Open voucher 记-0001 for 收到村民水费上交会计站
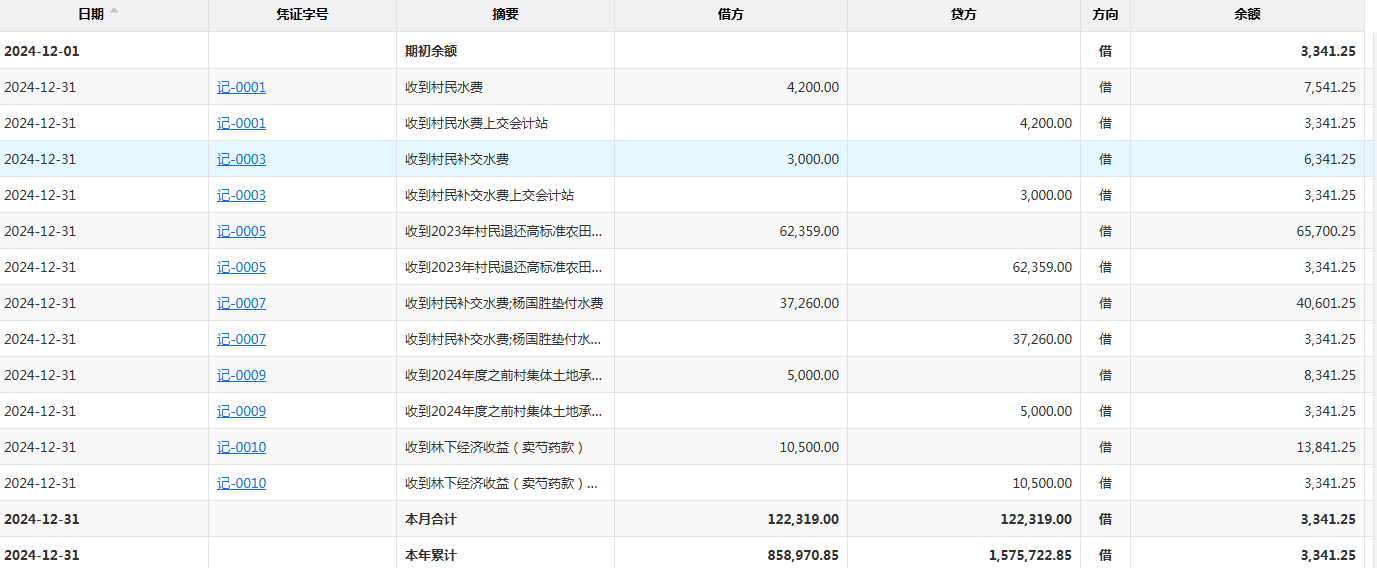The height and width of the screenshot is (568, 1377). tap(241, 123)
